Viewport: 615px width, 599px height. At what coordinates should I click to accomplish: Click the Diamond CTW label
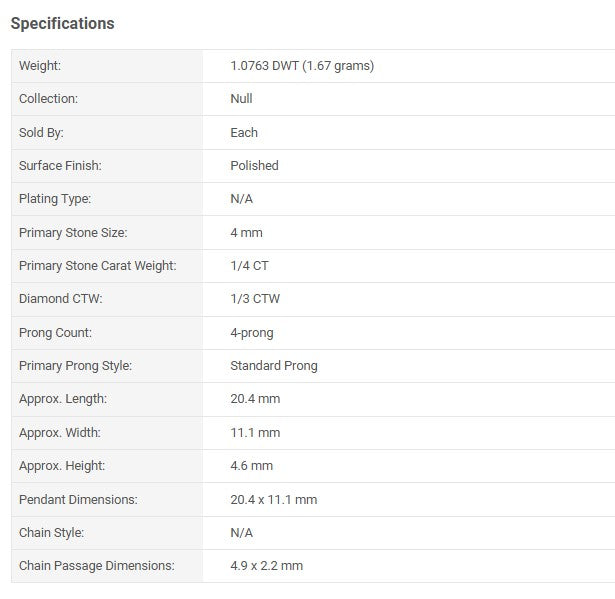click(61, 299)
